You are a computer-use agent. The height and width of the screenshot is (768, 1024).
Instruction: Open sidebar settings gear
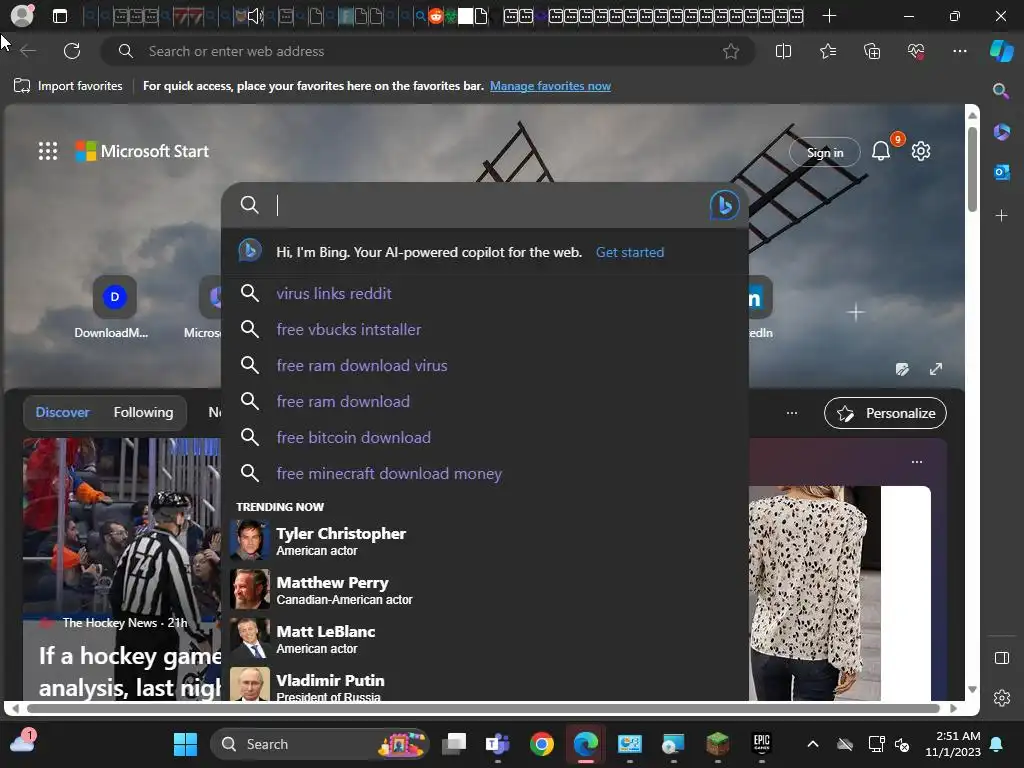coord(1002,698)
